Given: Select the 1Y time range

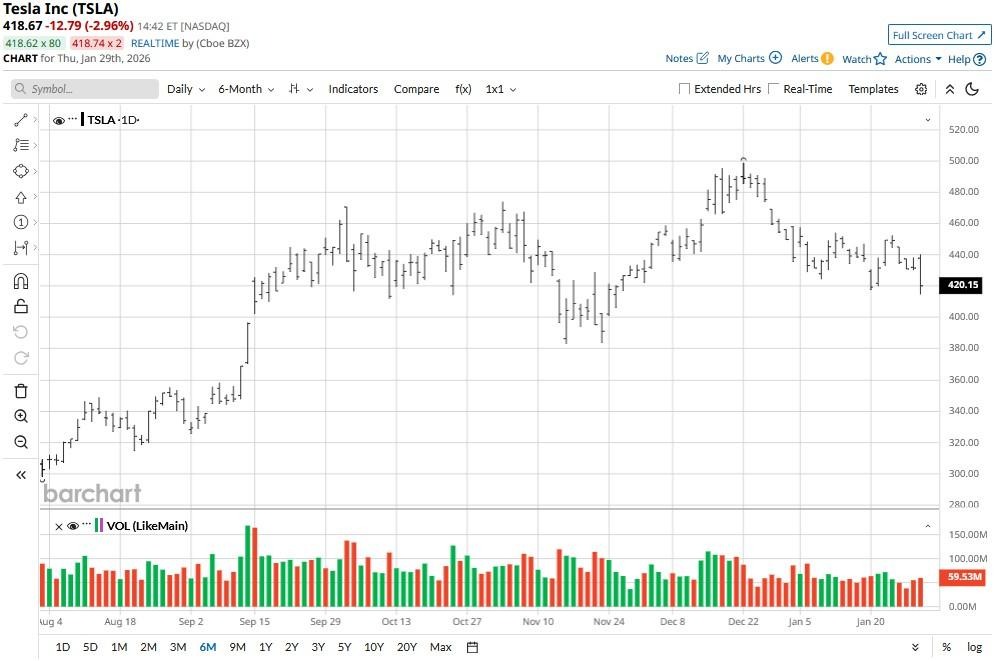Looking at the screenshot, I should point(265,647).
